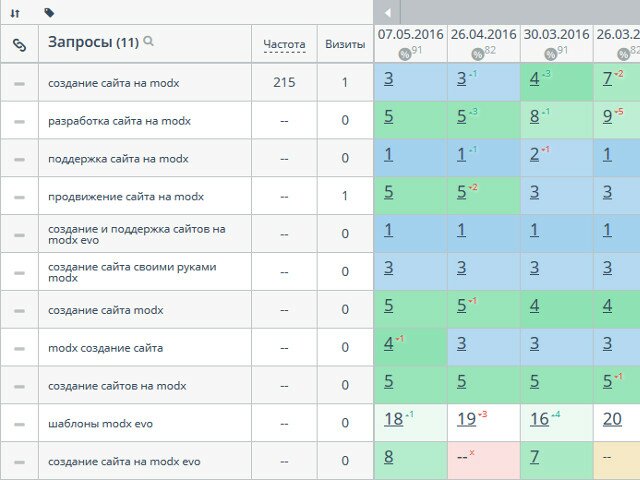The image size is (640, 480).
Task: Select the 30.03.2016 date column header
Action: pyautogui.click(x=556, y=35)
